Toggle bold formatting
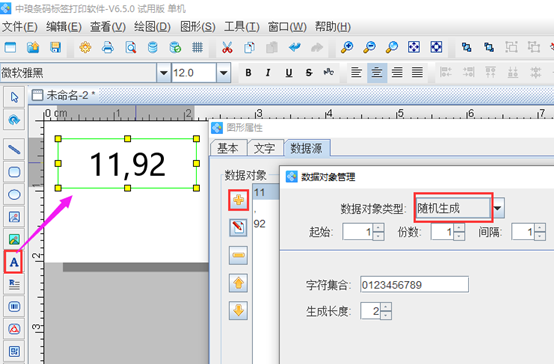 click(248, 73)
